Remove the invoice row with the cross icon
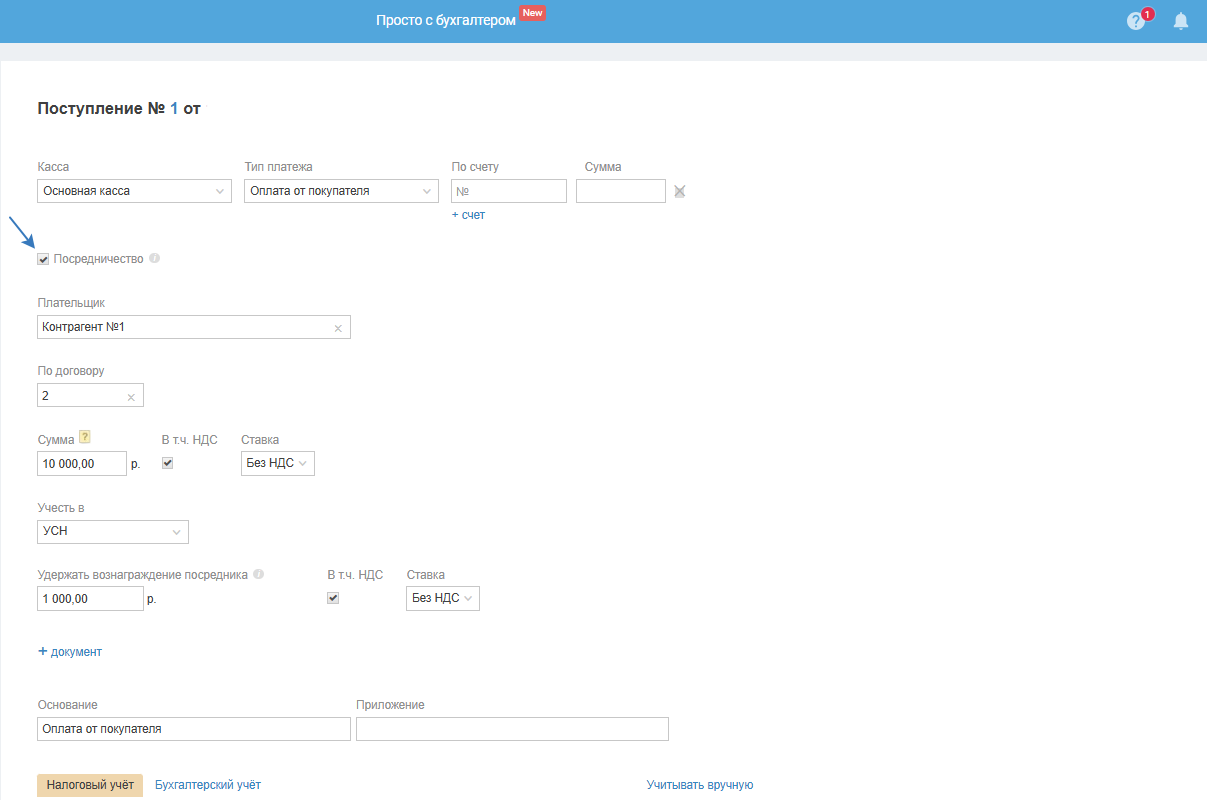 coord(679,191)
